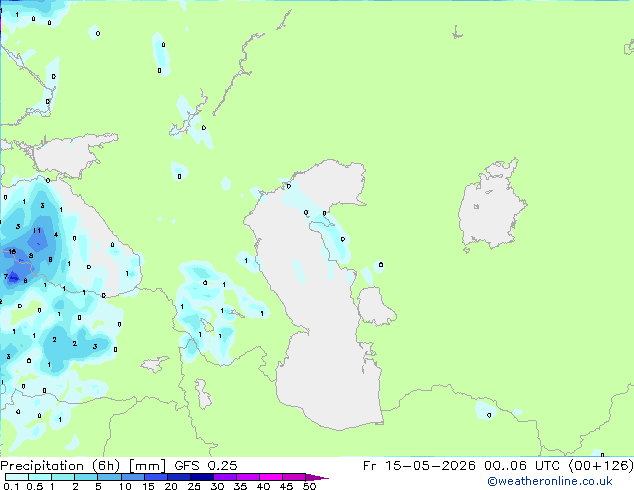The width and height of the screenshot is (634, 490).
Task: Click the legend scale label '50'
Action: click(x=309, y=486)
